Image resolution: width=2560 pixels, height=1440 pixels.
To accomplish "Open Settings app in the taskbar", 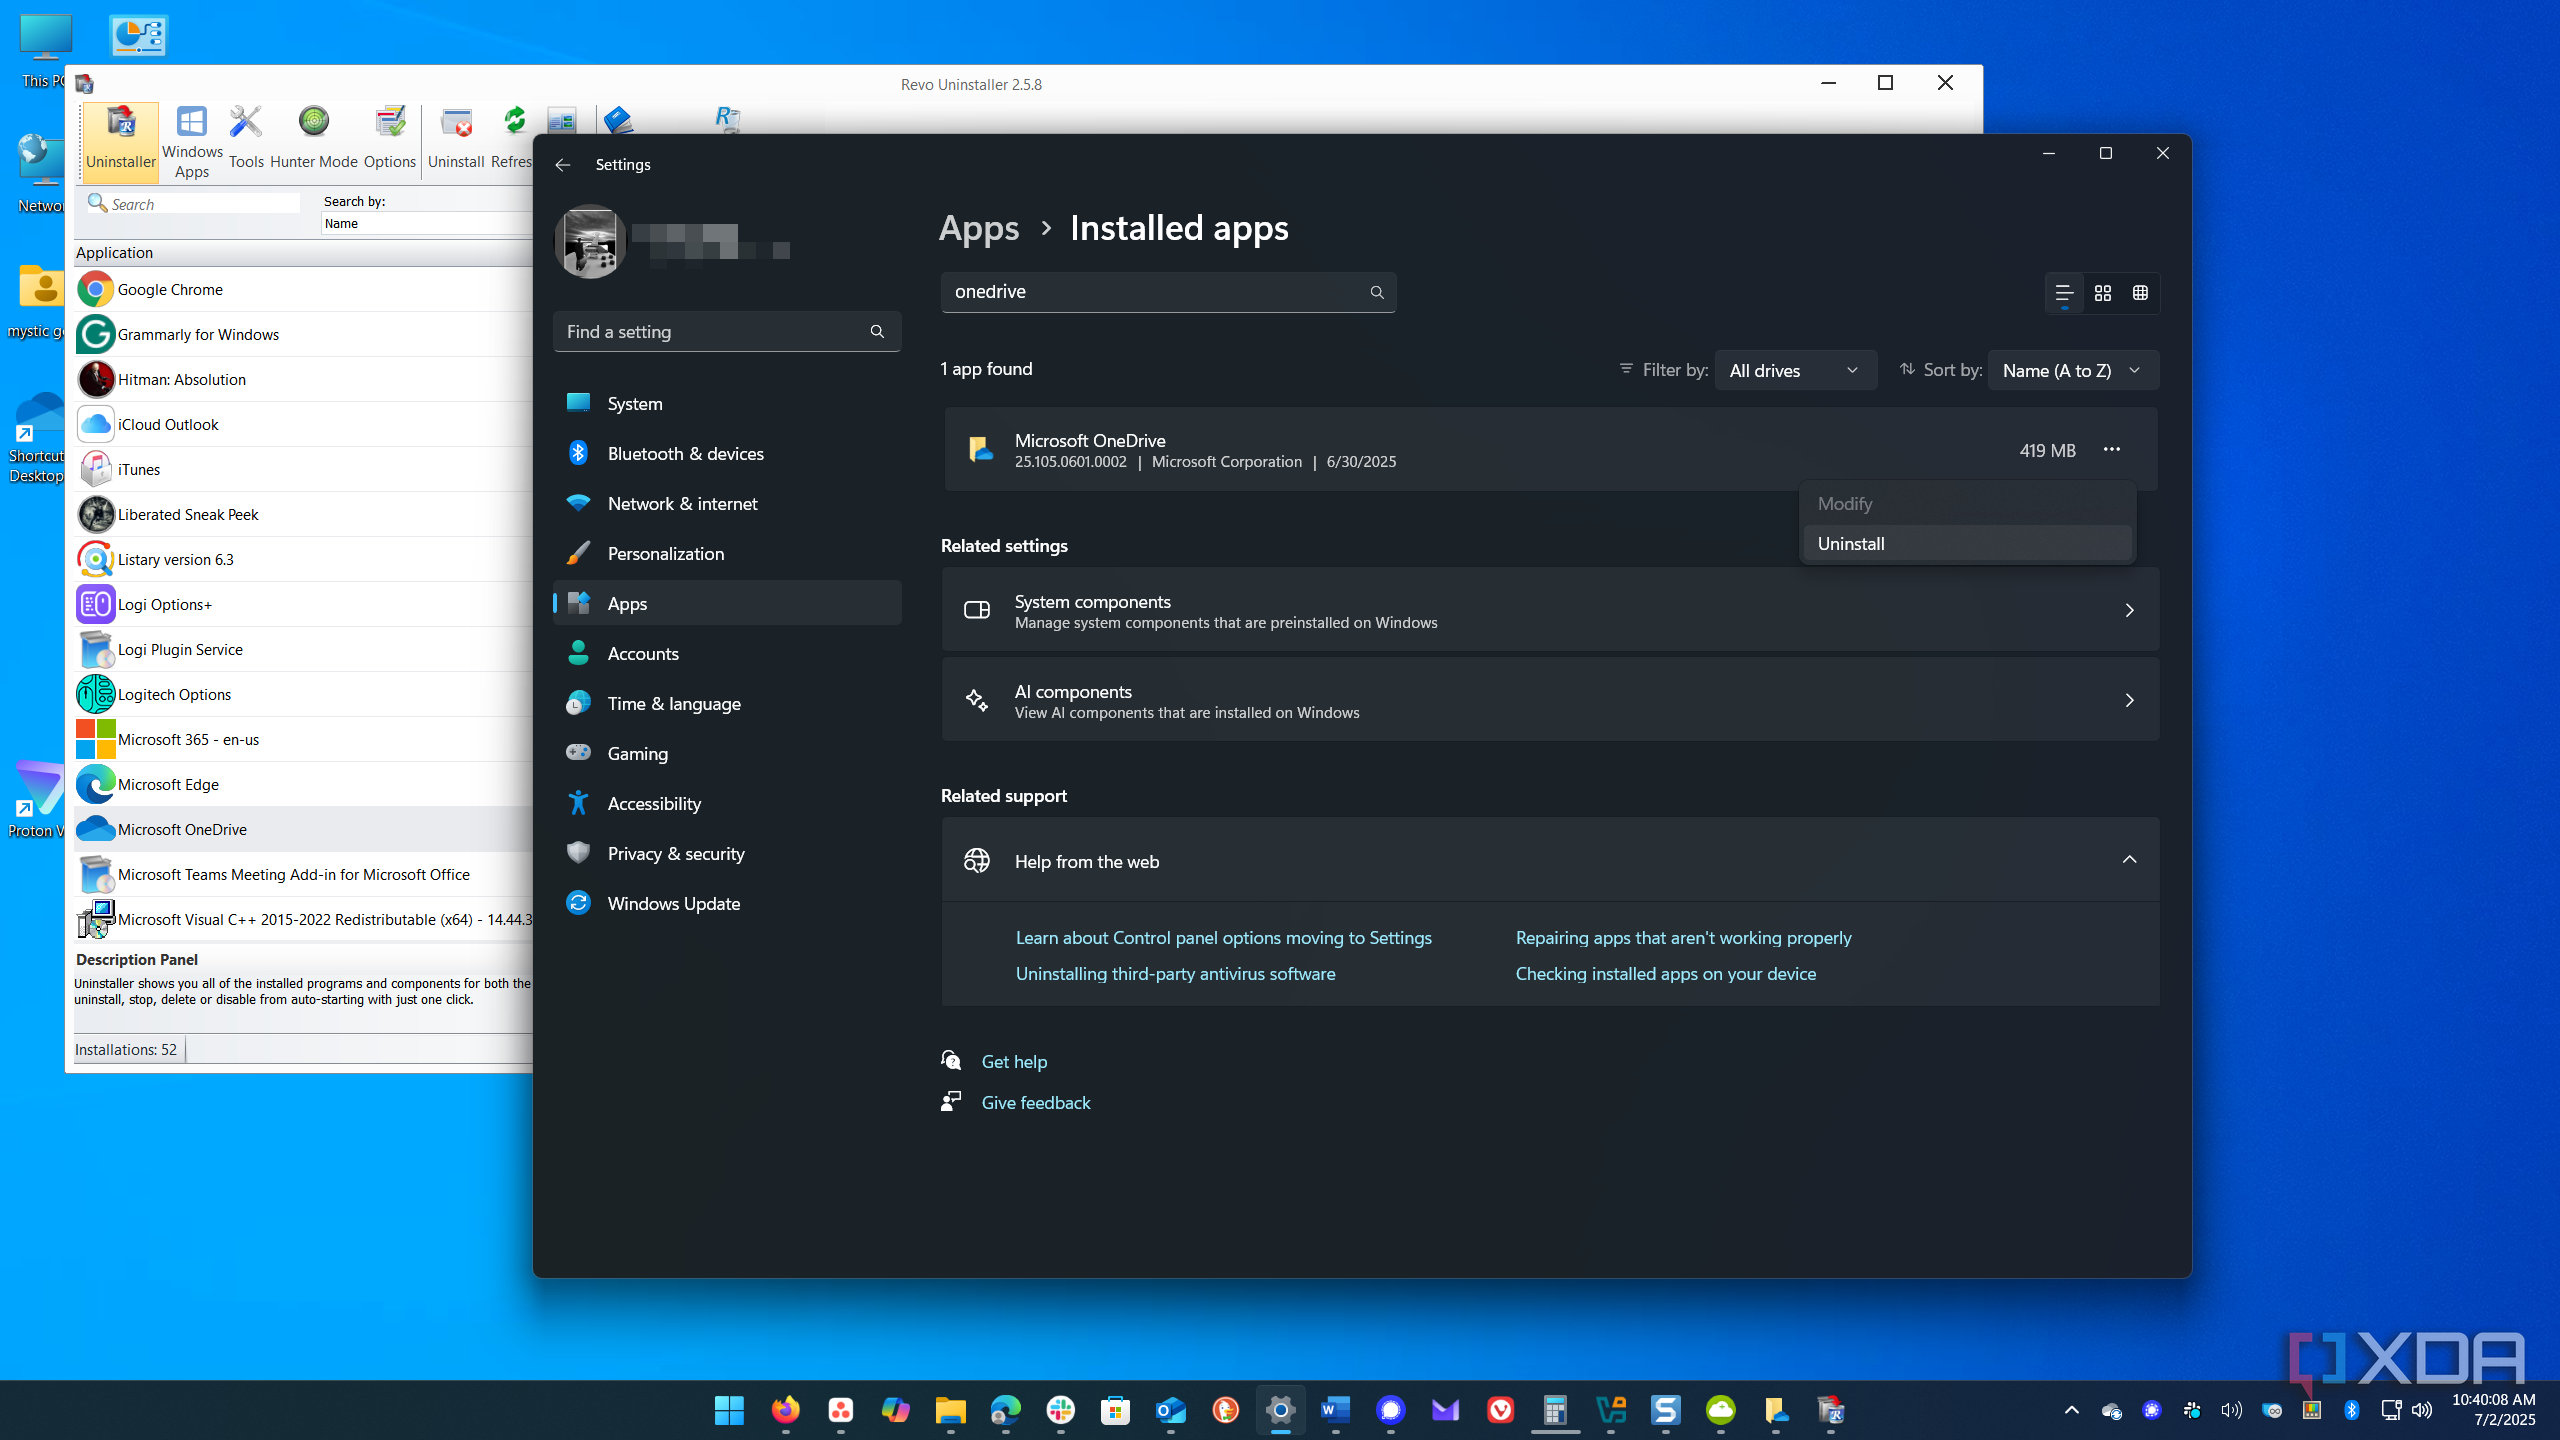I will pyautogui.click(x=1280, y=1410).
